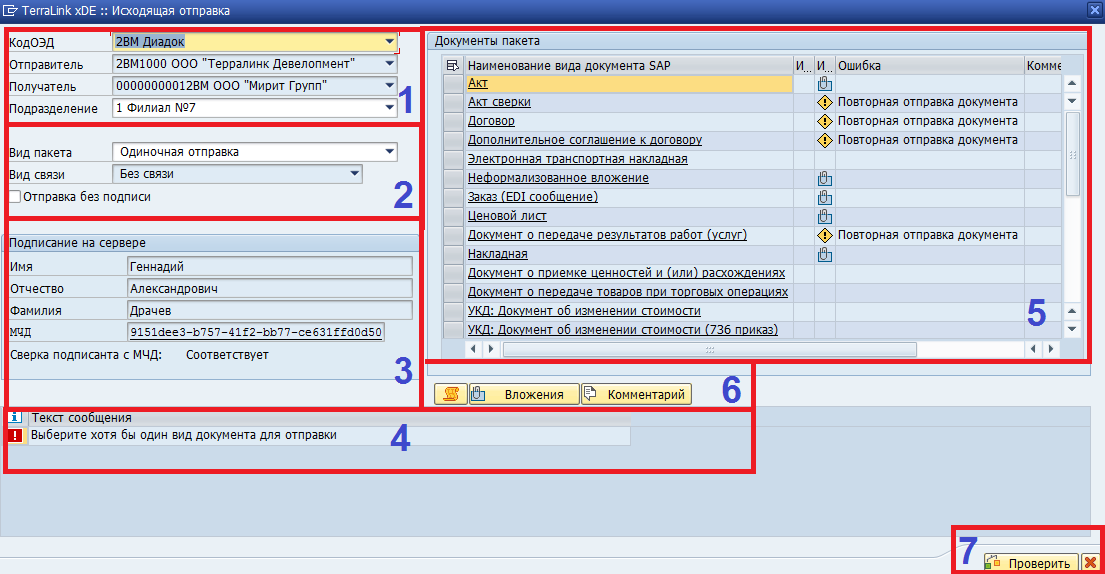Click the attachment icon in the Акт row
Image resolution: width=1105 pixels, height=574 pixels.
(825, 84)
